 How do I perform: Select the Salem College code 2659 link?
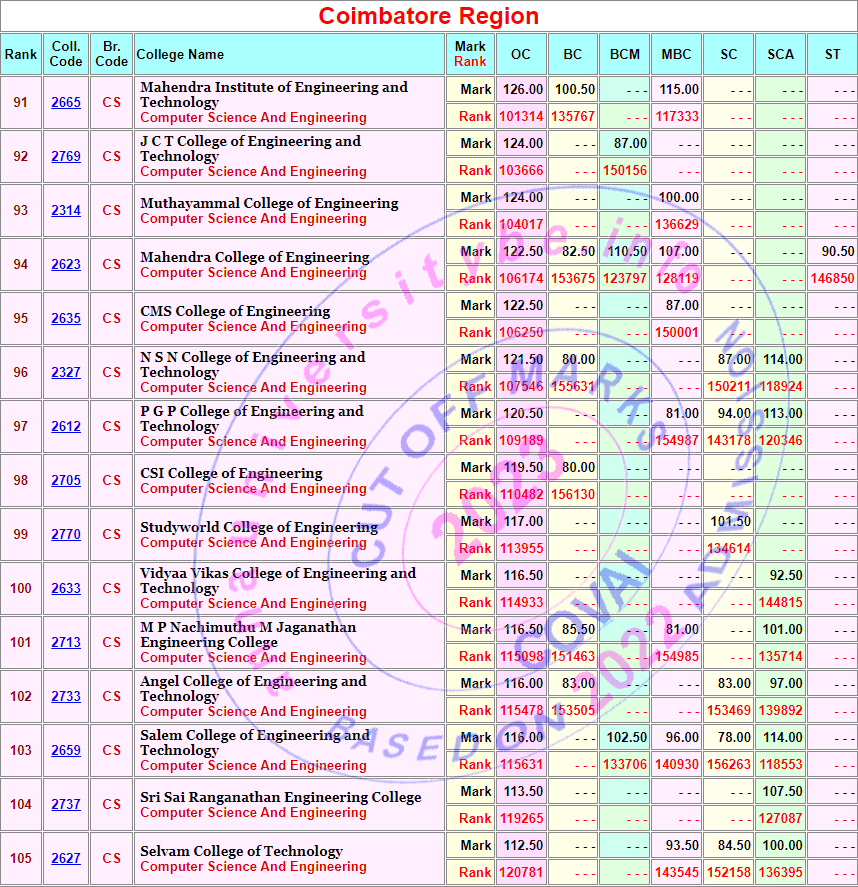[66, 751]
